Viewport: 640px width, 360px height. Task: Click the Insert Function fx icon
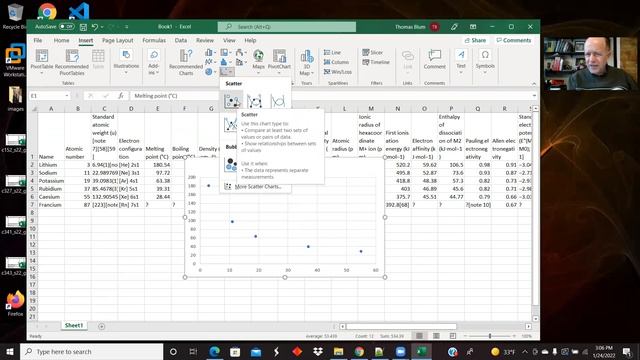[121, 96]
